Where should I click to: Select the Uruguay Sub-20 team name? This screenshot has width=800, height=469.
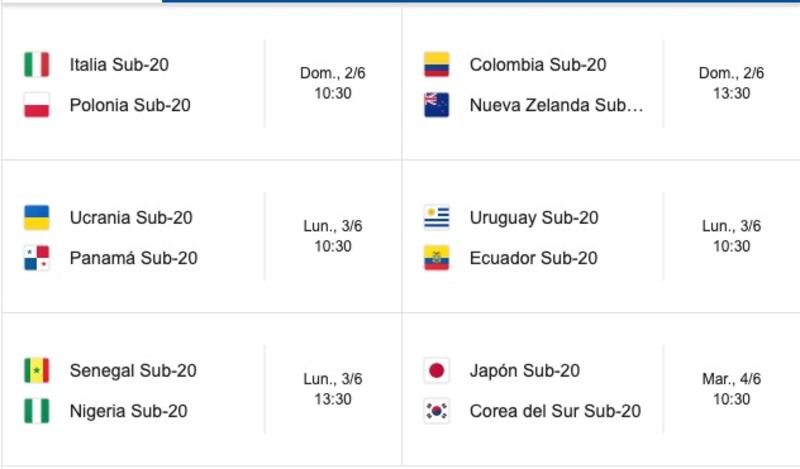[534, 218]
